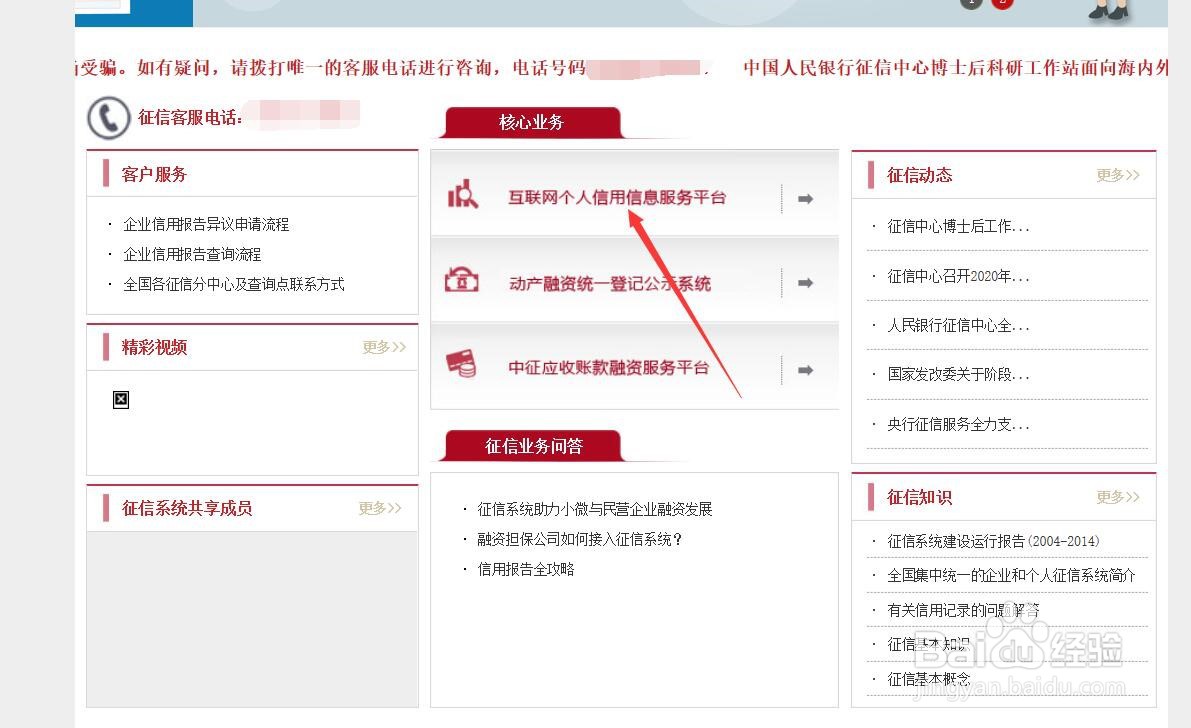Screen dimensions: 1191x728
Task: Click 更多>> in 征信动态 panel
Action: [x=1117, y=176]
